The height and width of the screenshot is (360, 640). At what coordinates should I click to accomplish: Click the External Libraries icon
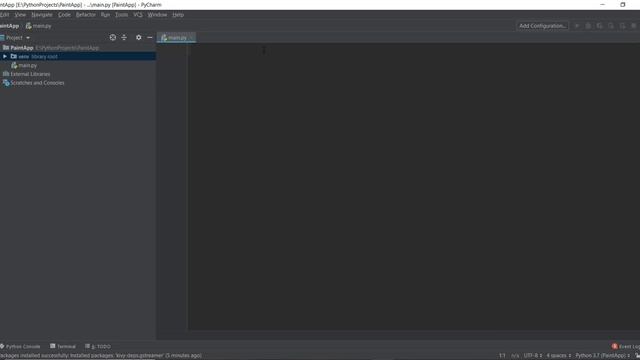(x=6, y=74)
